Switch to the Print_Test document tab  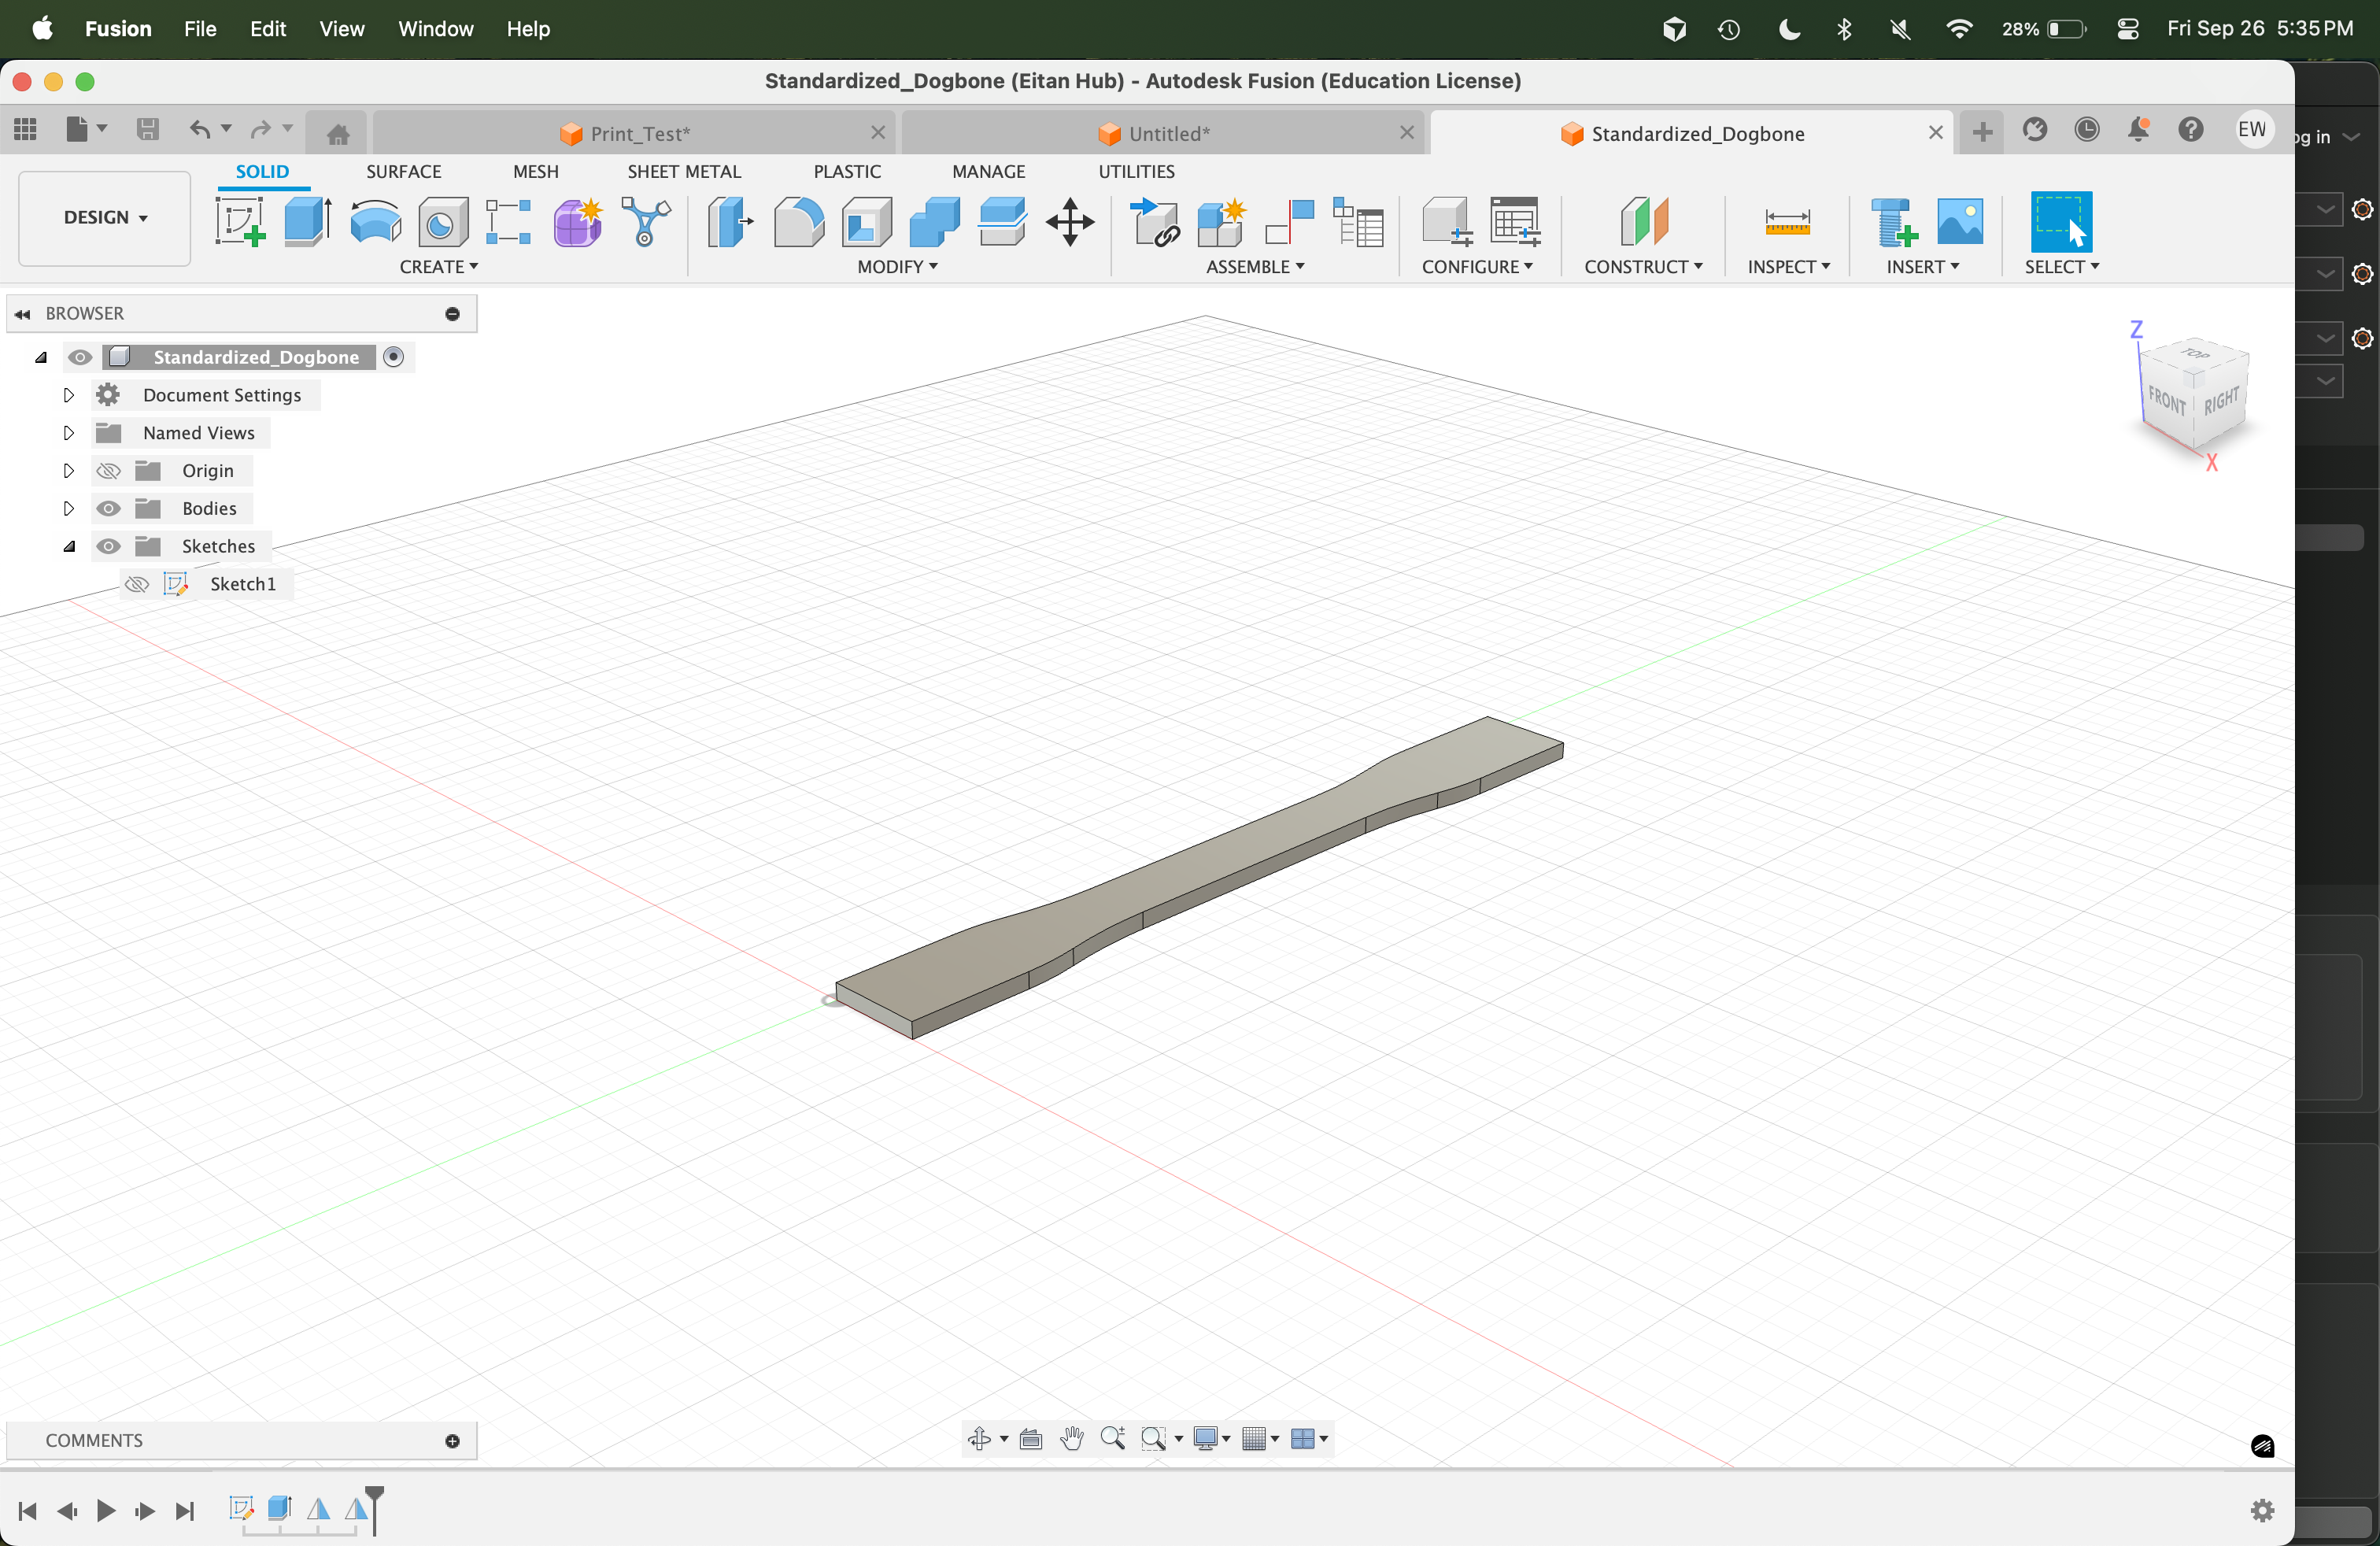point(639,133)
